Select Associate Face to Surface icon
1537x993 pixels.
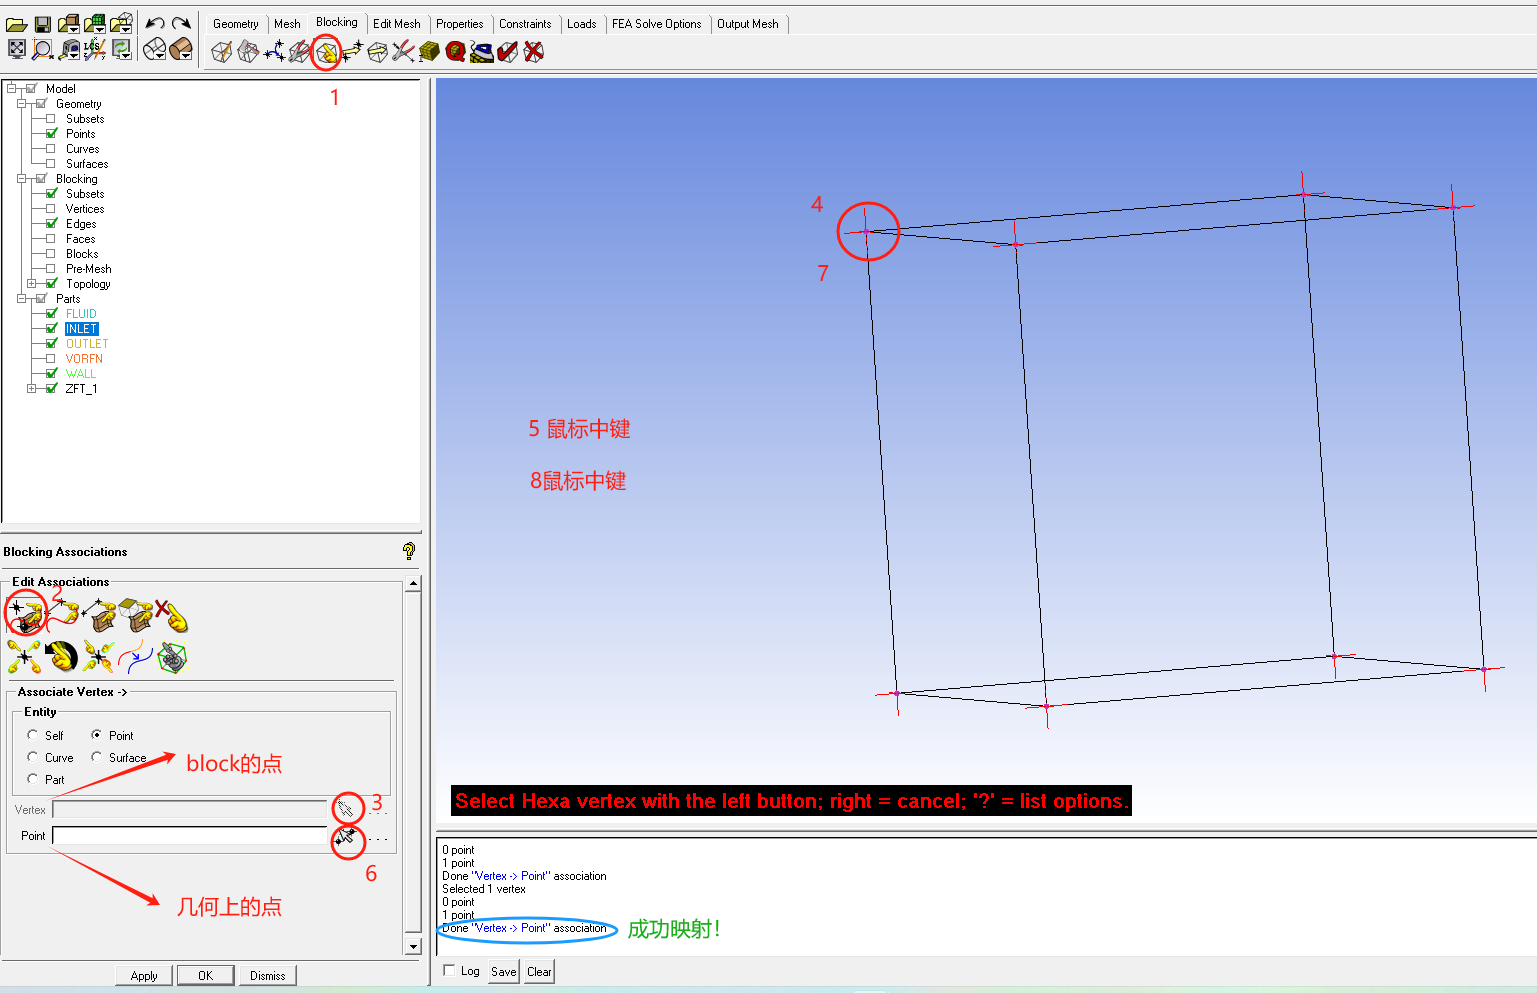pyautogui.click(x=135, y=614)
